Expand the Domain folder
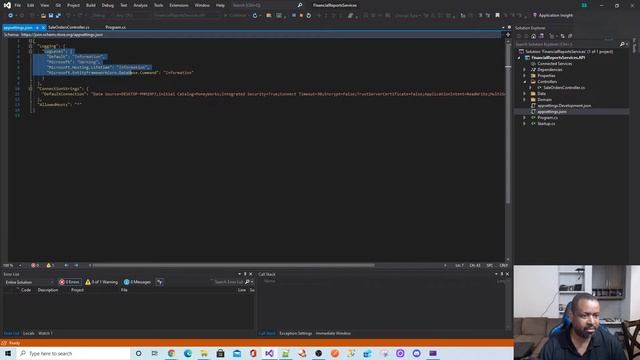The width and height of the screenshot is (640, 360). [524, 100]
